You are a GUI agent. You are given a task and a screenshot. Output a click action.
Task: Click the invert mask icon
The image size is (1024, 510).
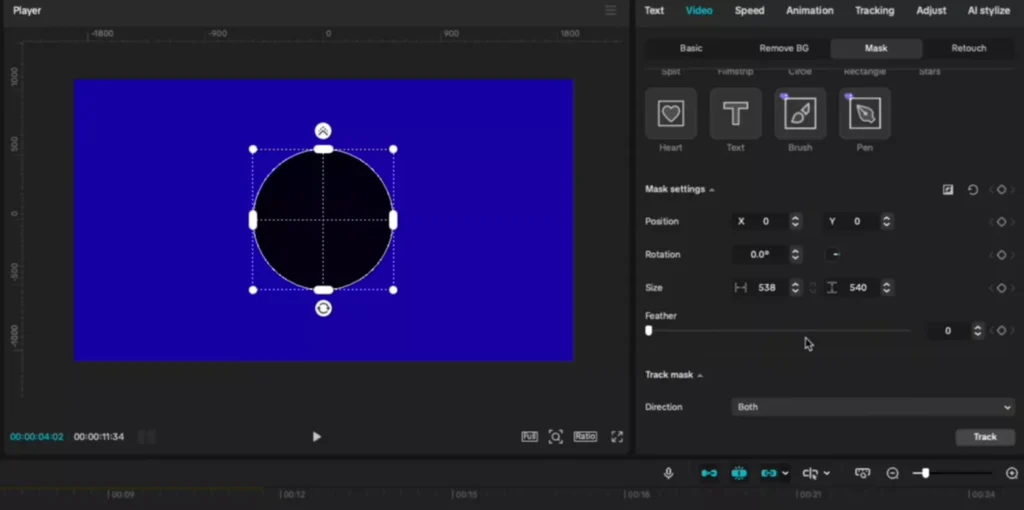coord(948,190)
